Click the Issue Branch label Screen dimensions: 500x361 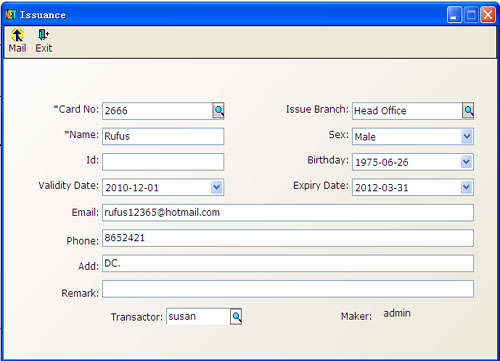[x=317, y=109]
